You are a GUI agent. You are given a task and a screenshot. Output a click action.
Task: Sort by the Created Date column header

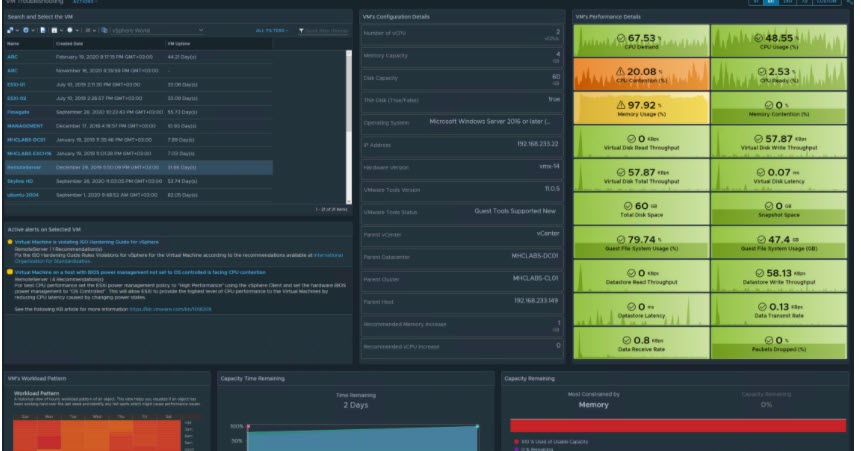pos(70,44)
